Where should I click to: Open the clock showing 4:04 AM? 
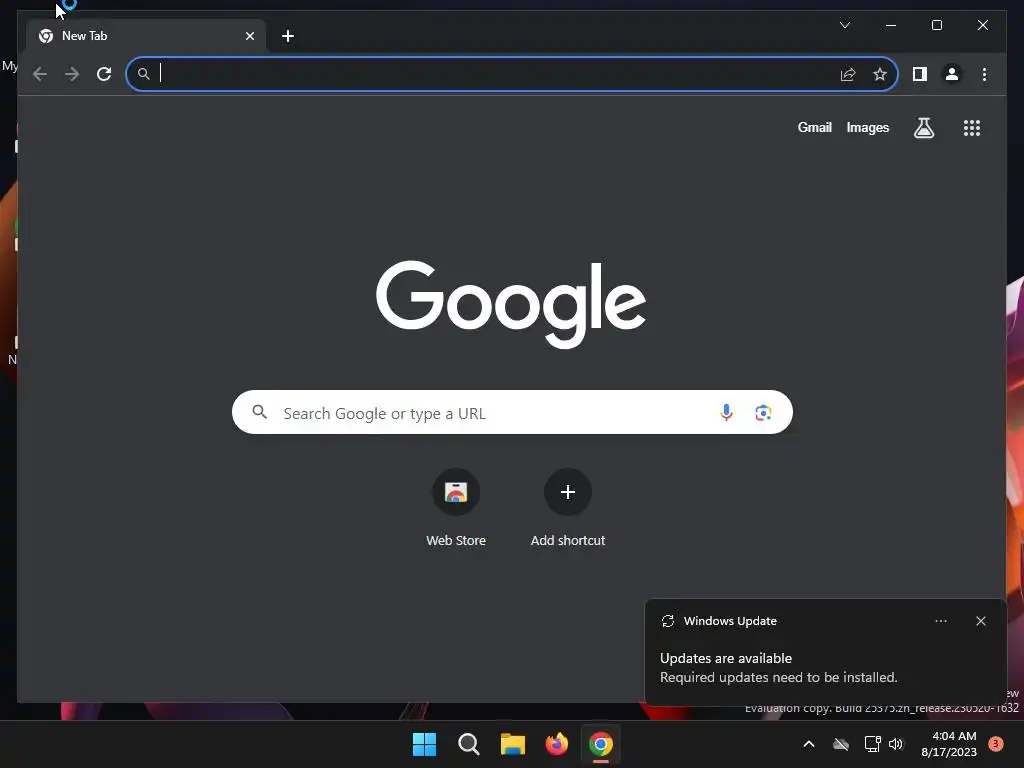point(949,744)
